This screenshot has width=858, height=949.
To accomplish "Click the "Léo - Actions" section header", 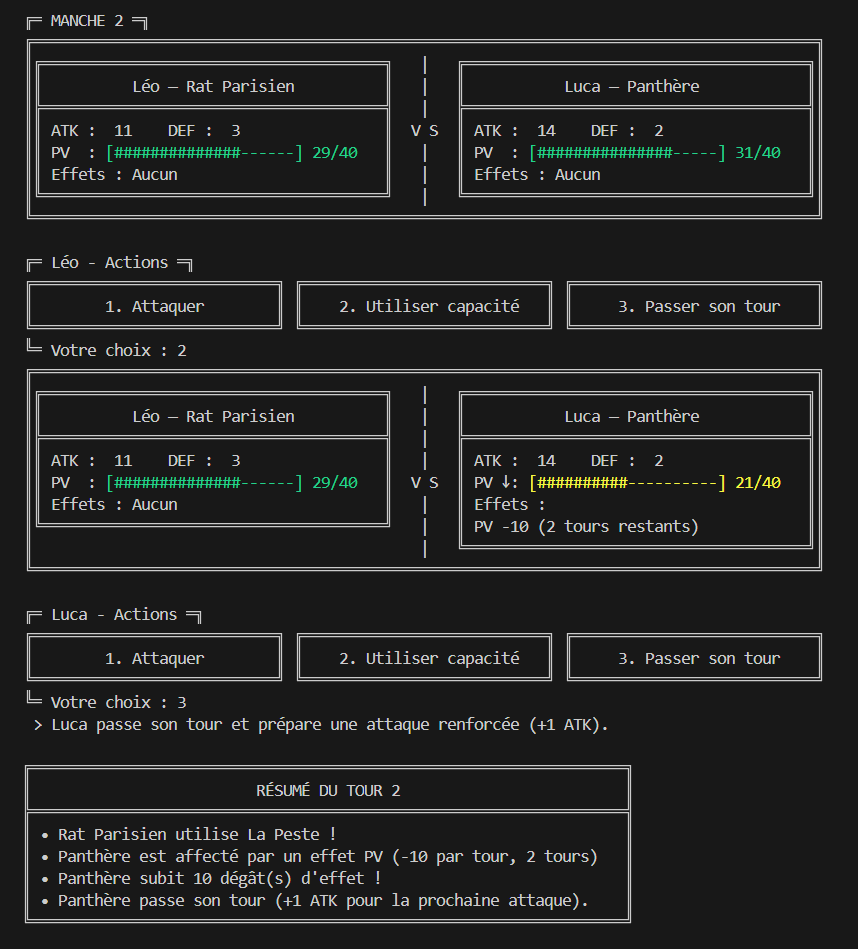I will [109, 263].
